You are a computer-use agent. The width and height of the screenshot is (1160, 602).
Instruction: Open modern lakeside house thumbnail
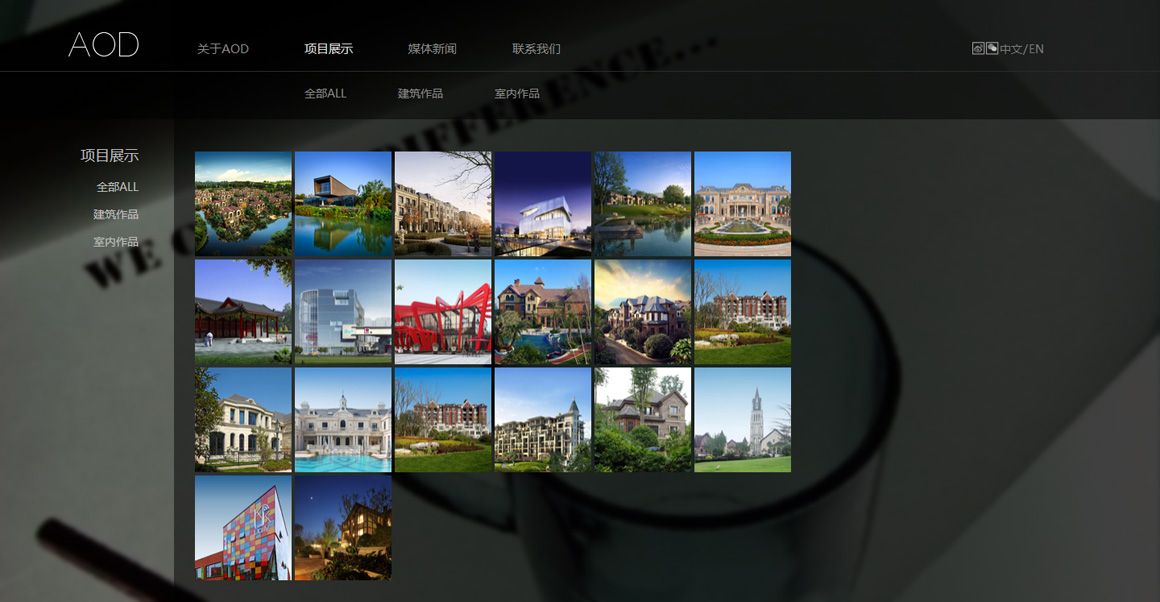343,204
